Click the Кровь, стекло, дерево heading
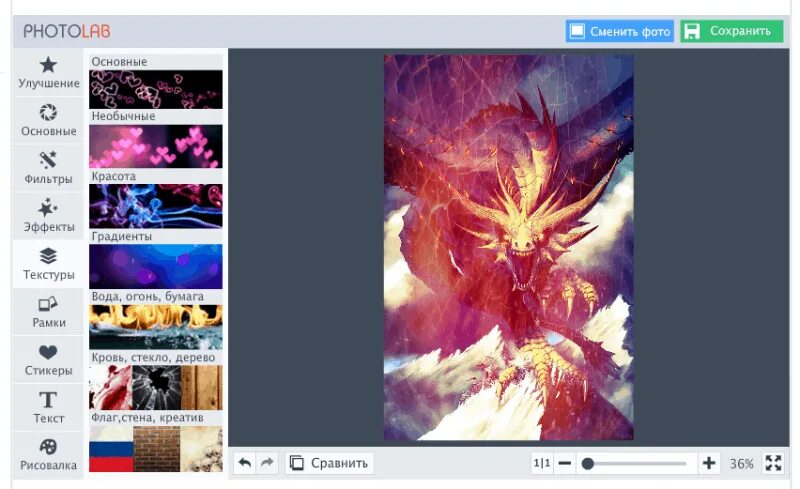Screen dimensions: 800x489 pos(153,357)
